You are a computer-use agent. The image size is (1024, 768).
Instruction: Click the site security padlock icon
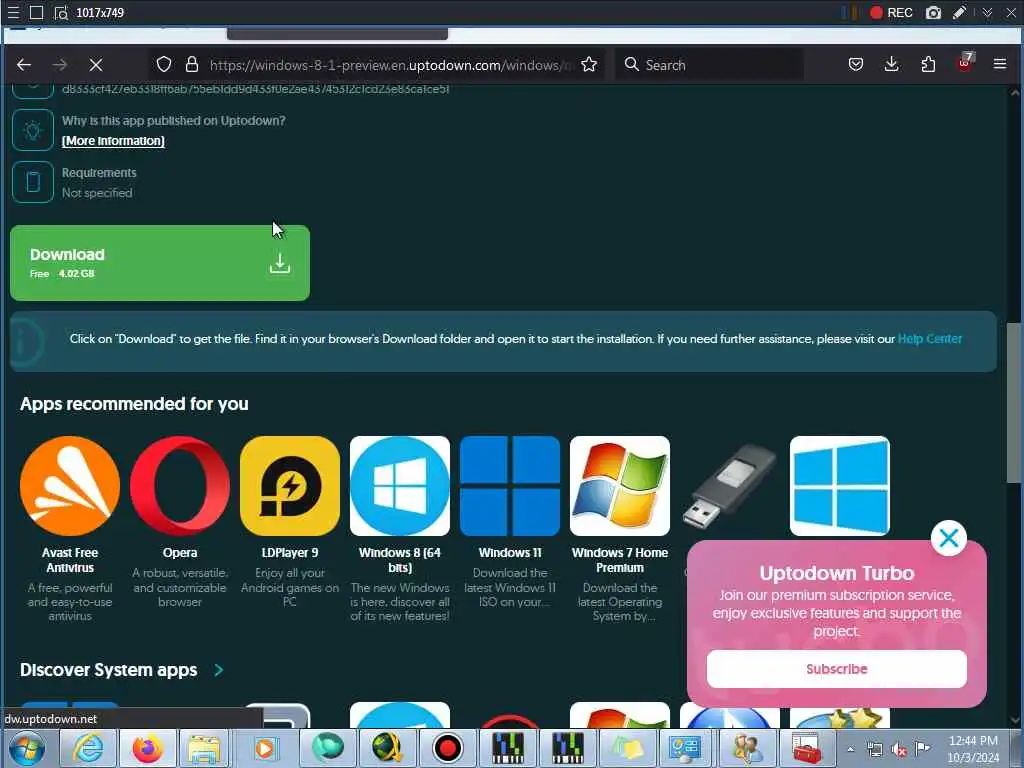[191, 64]
